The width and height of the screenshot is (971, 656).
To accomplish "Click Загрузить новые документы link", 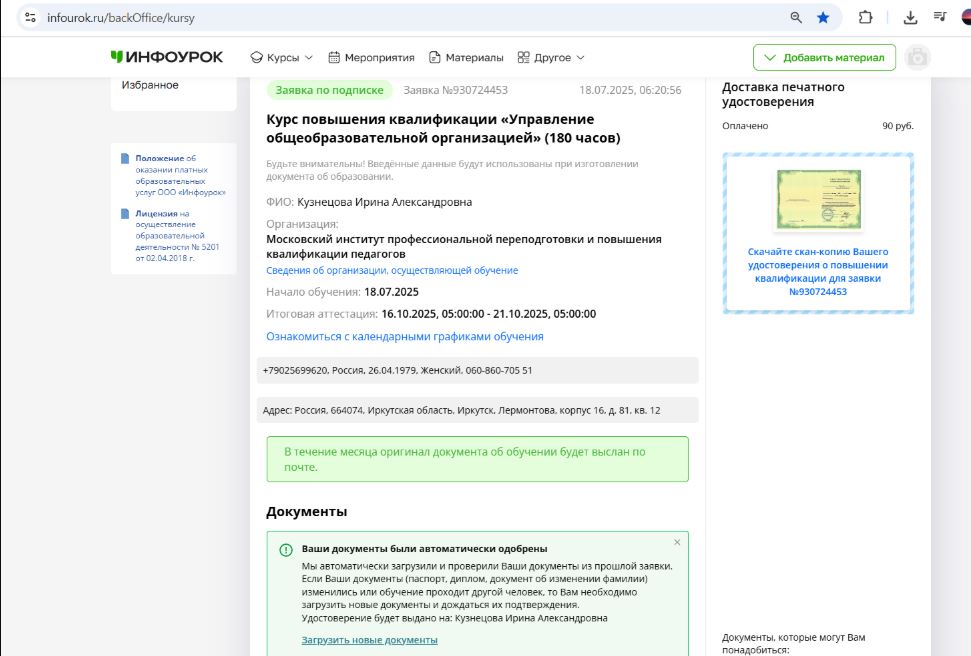I will tap(369, 640).
